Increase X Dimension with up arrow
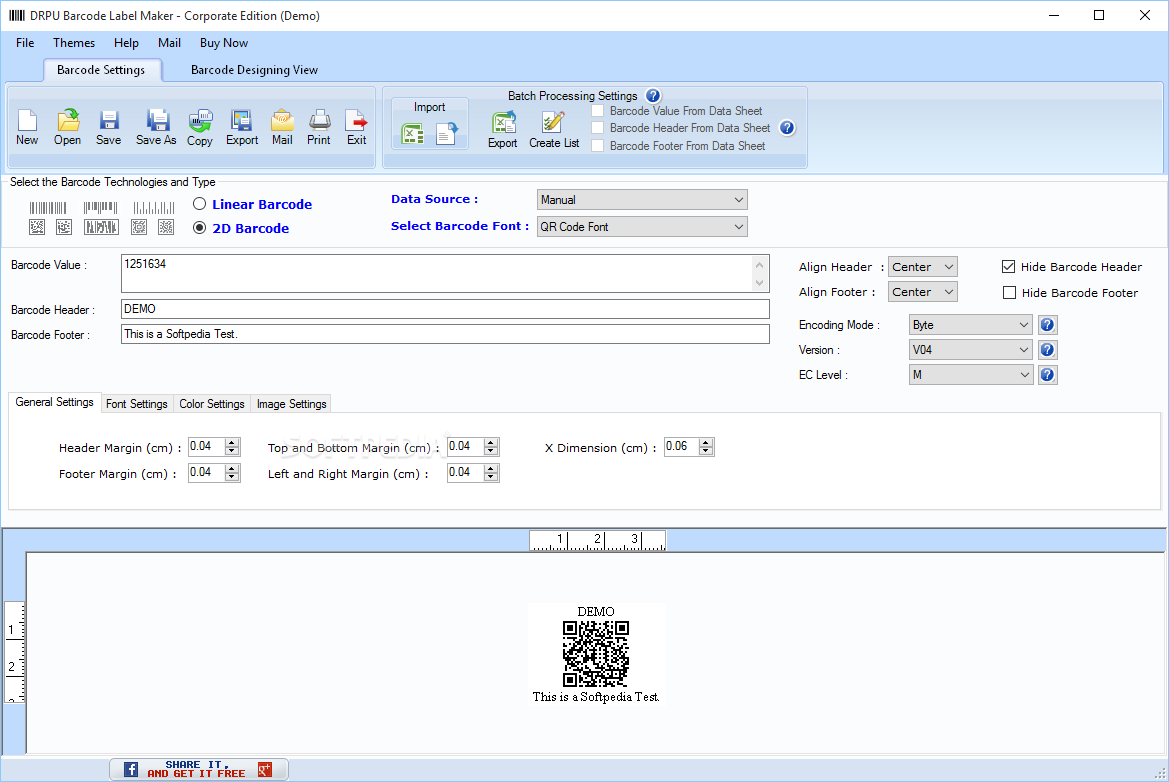The height and width of the screenshot is (782, 1169). [706, 443]
